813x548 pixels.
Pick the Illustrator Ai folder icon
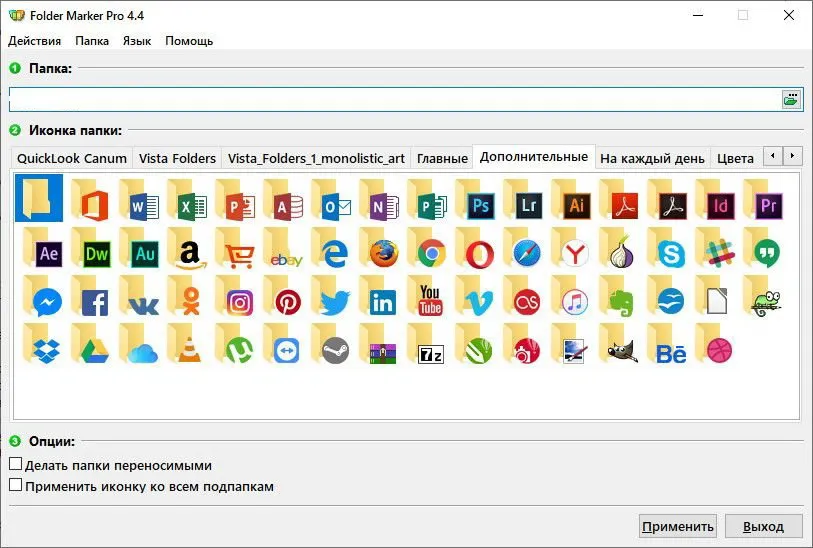pos(572,201)
